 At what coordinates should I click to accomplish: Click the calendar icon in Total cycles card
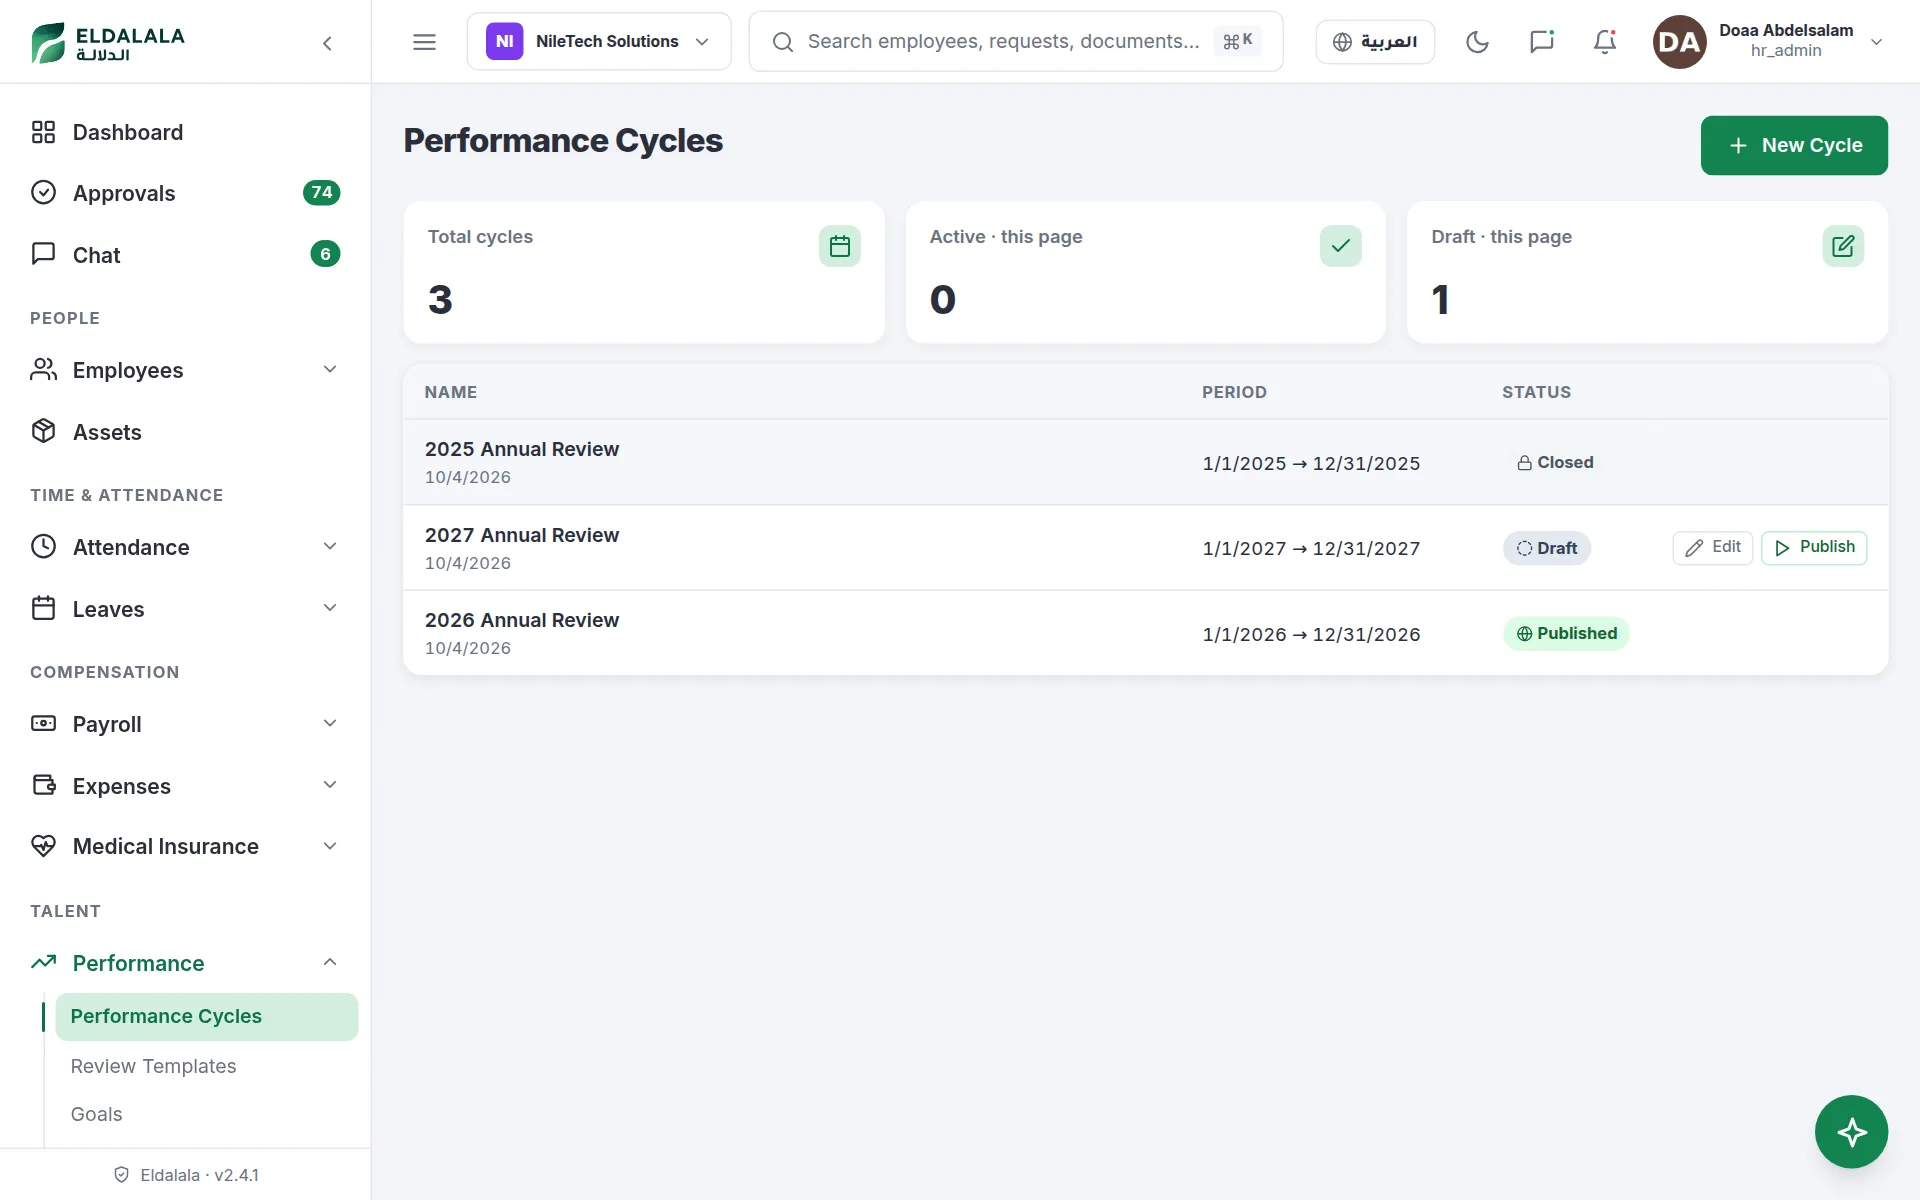pos(839,246)
